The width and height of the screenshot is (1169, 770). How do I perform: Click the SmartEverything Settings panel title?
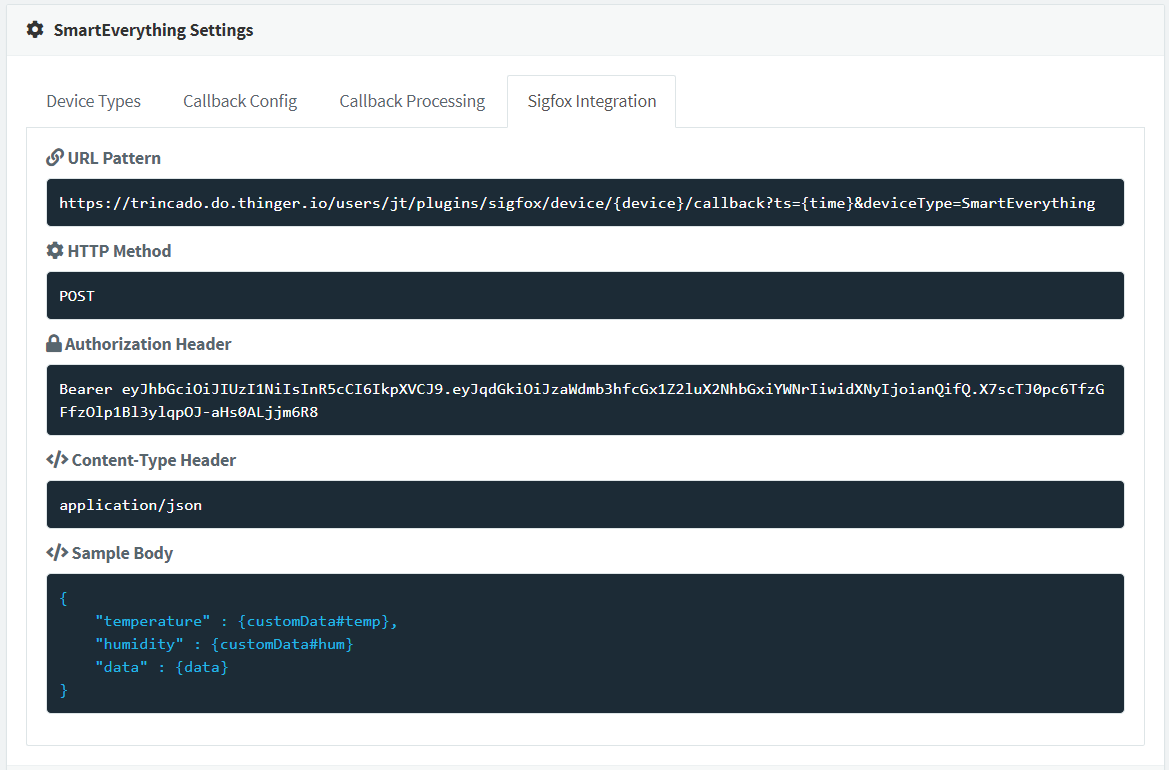(153, 30)
